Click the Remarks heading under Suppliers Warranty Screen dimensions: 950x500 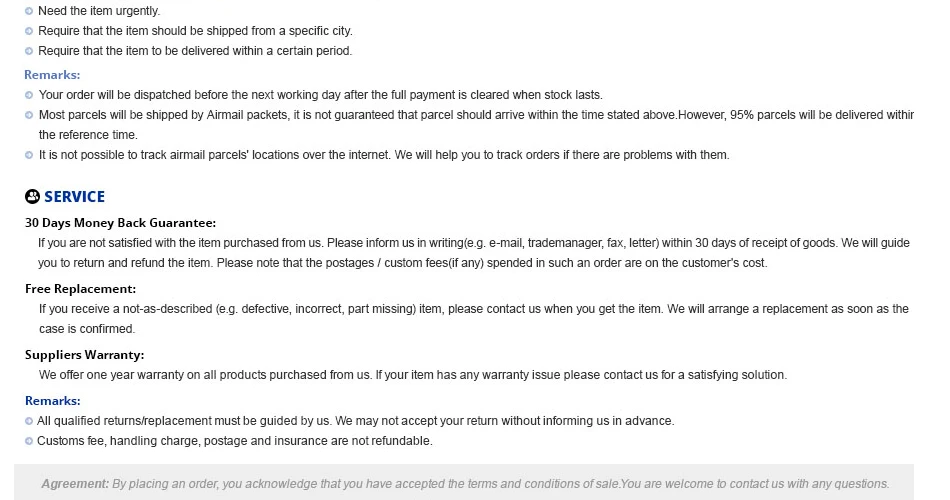pyautogui.click(x=53, y=401)
